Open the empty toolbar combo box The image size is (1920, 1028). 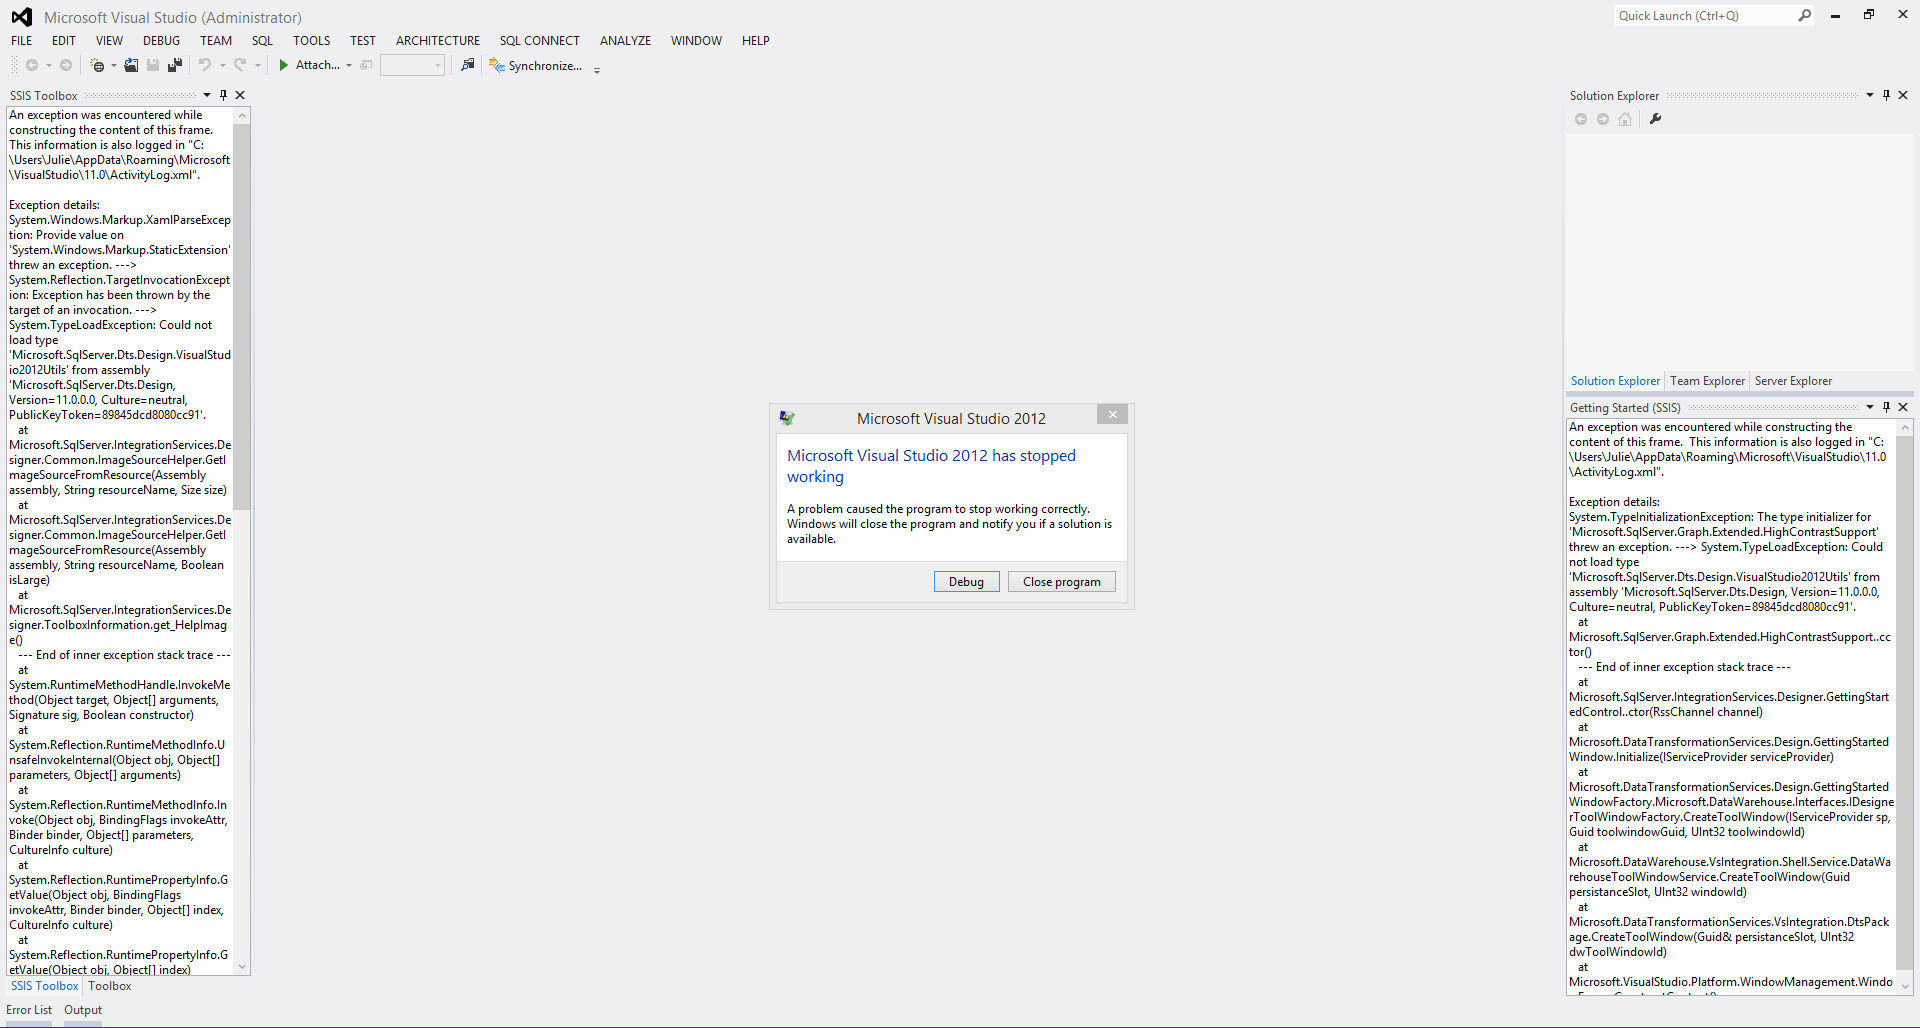click(412, 65)
